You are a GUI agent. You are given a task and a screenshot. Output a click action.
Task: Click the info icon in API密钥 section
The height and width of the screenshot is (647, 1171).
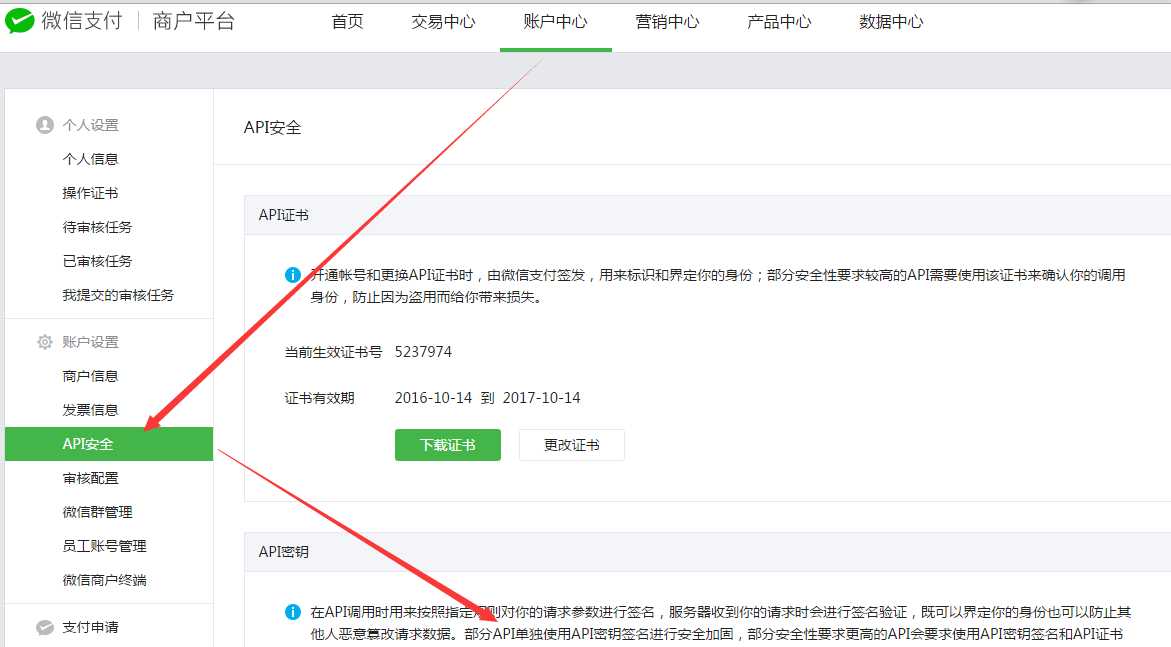293,612
